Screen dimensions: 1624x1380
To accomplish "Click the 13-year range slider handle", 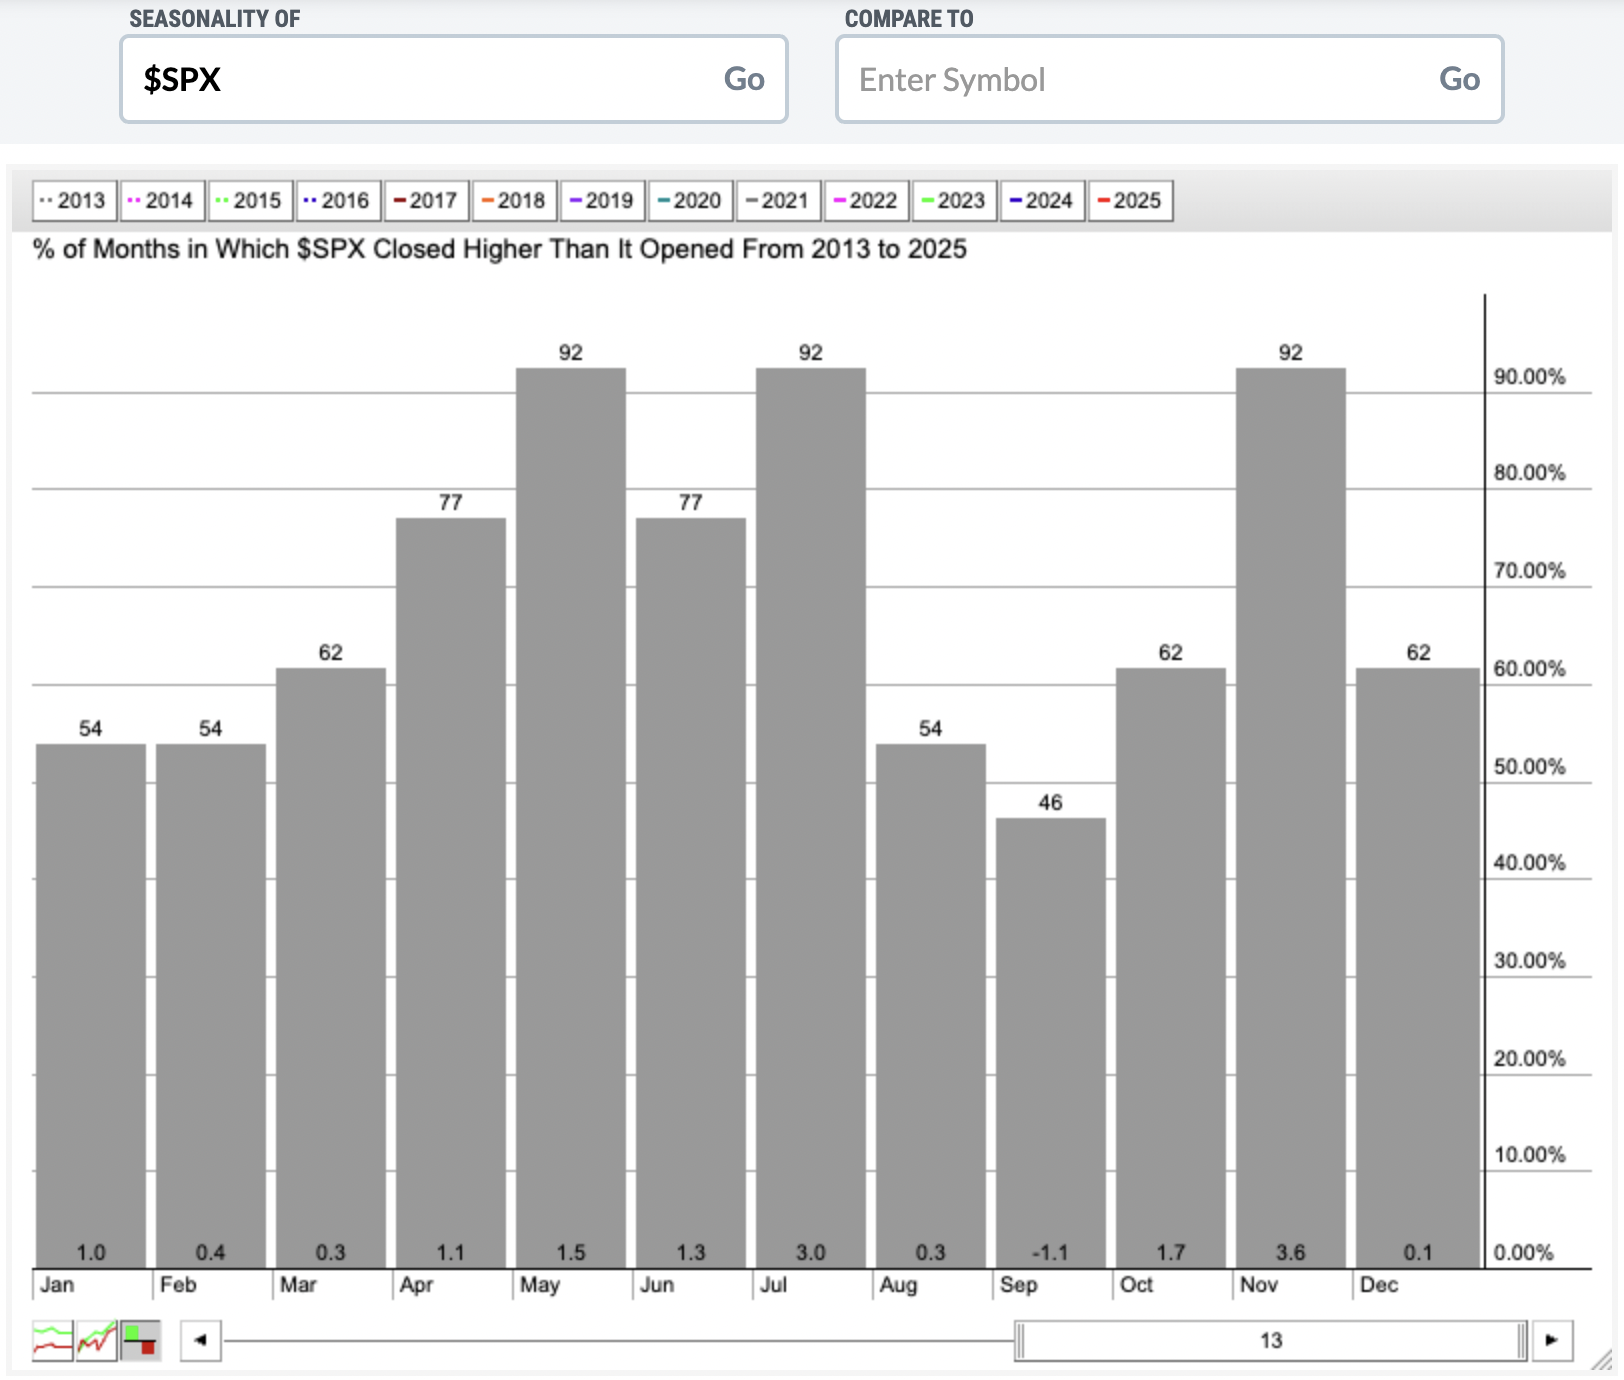I will click(1271, 1340).
